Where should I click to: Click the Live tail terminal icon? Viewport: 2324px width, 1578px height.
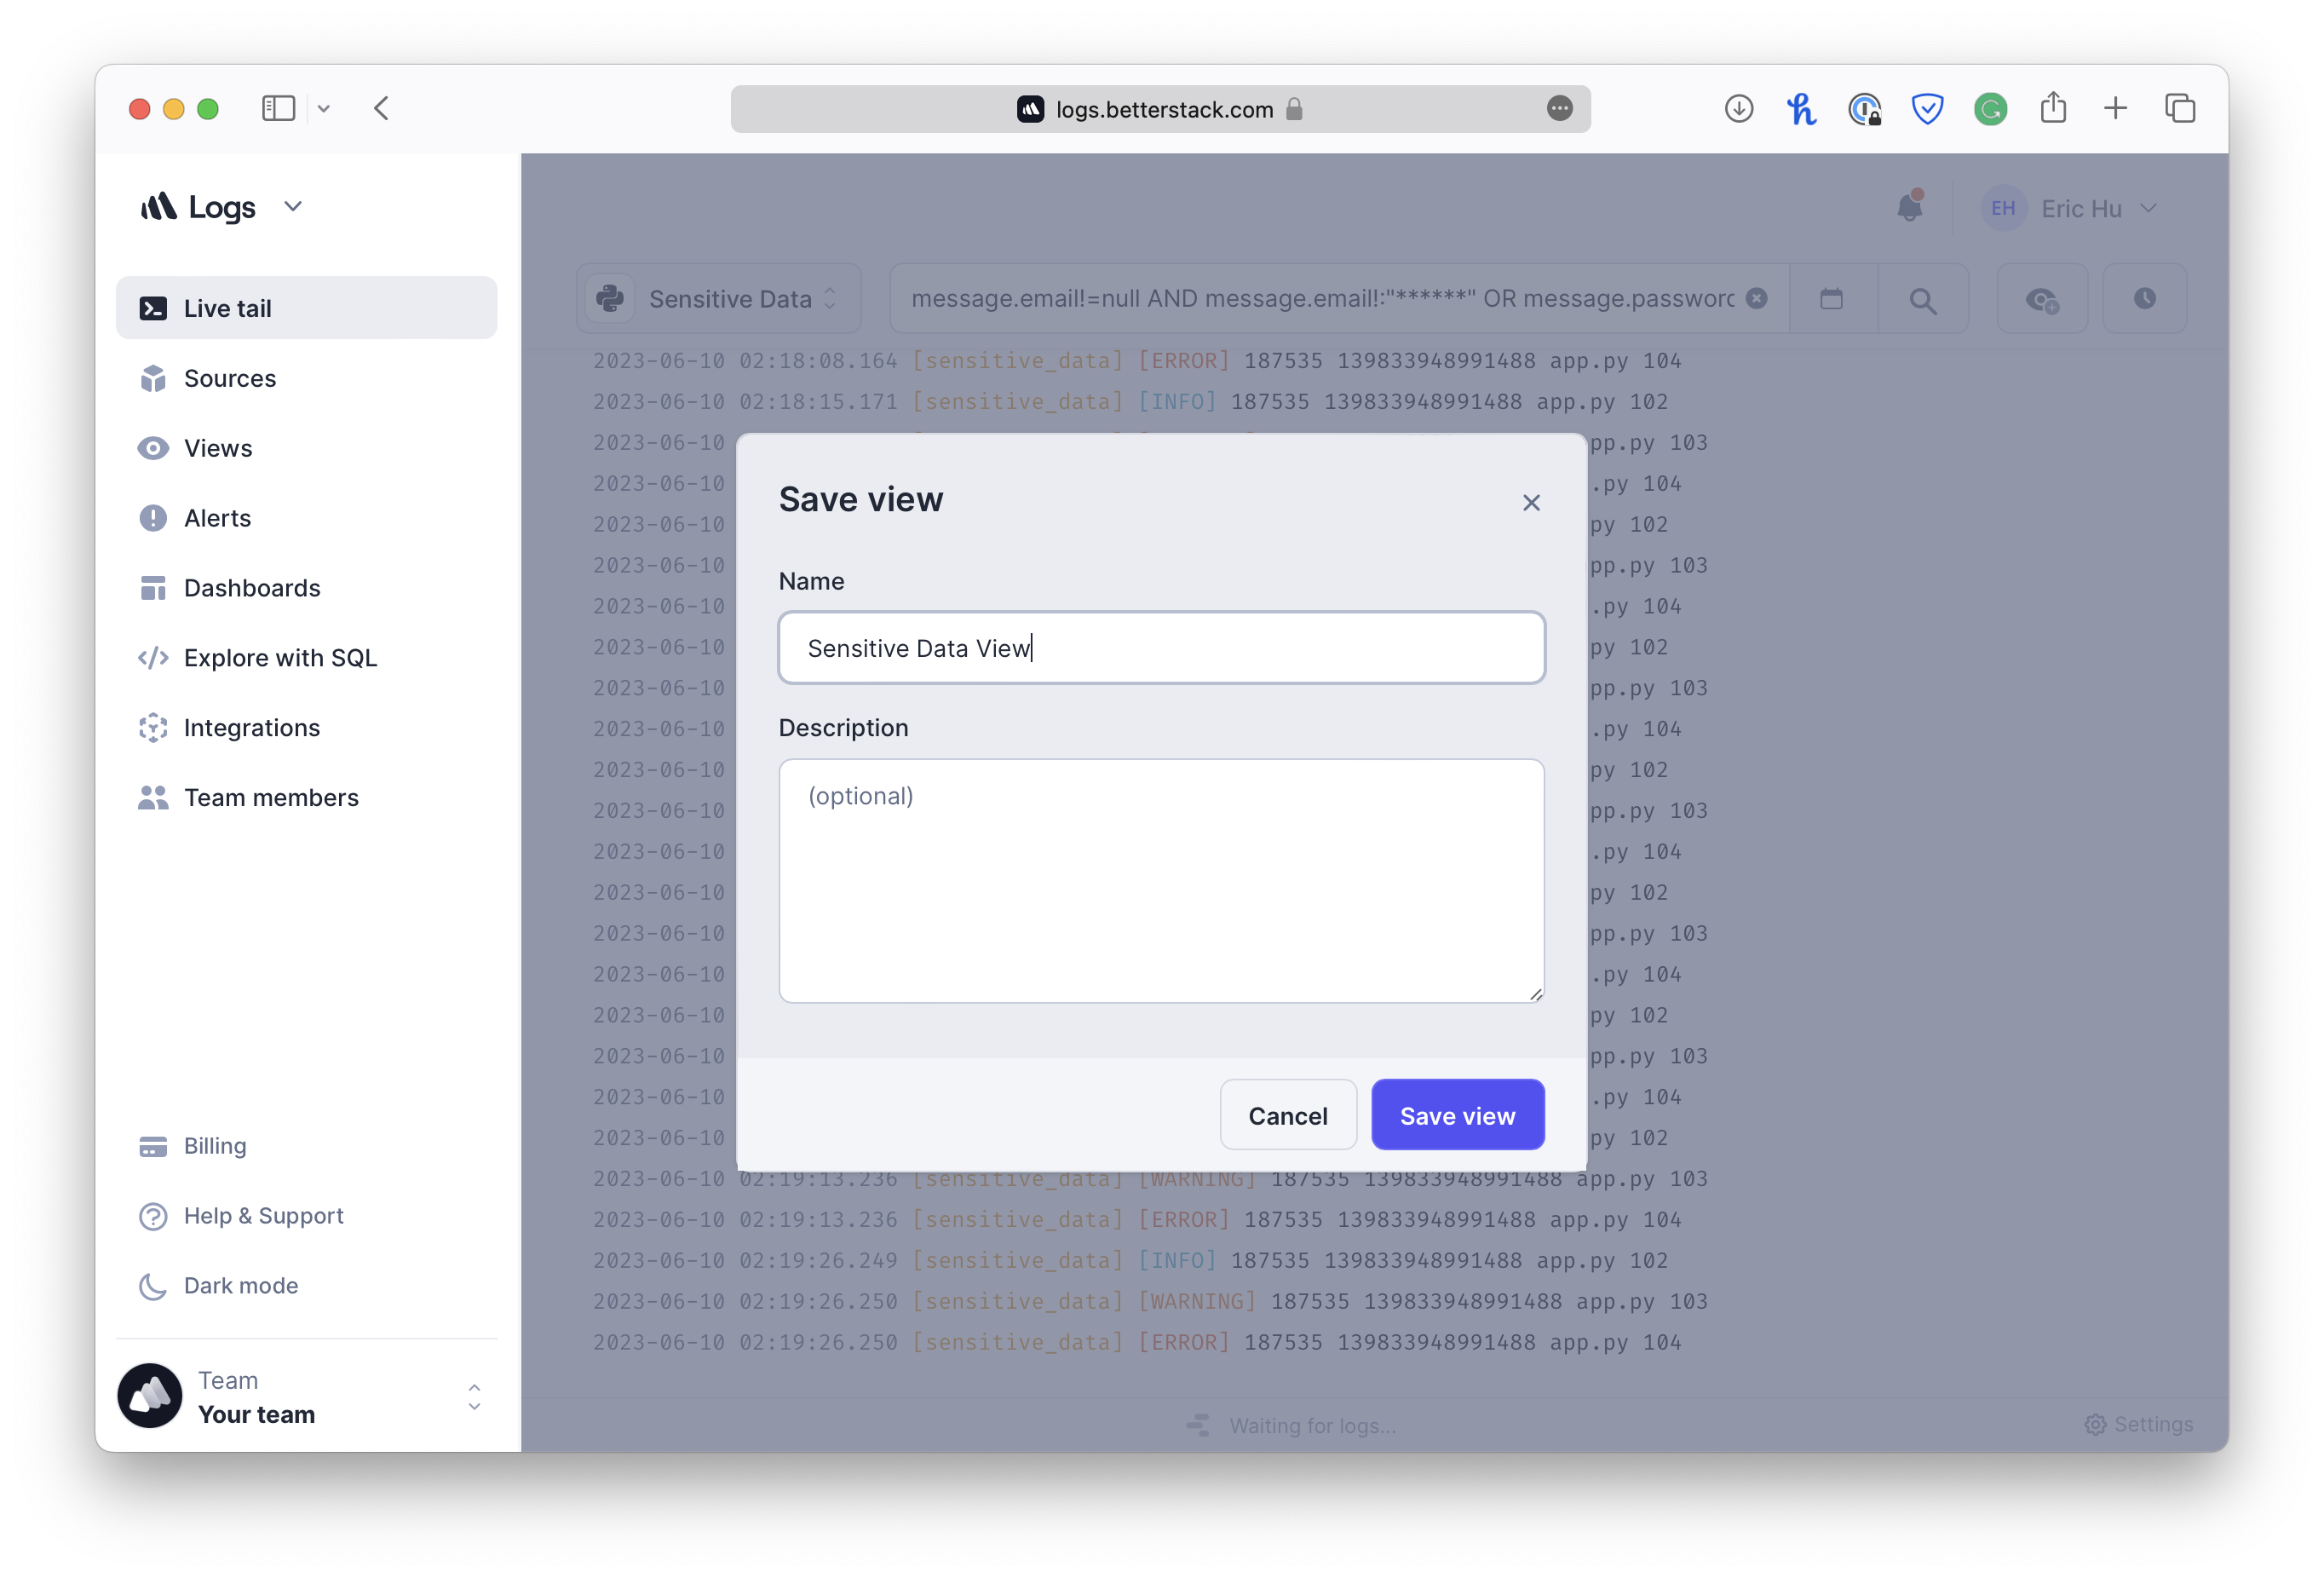[153, 308]
